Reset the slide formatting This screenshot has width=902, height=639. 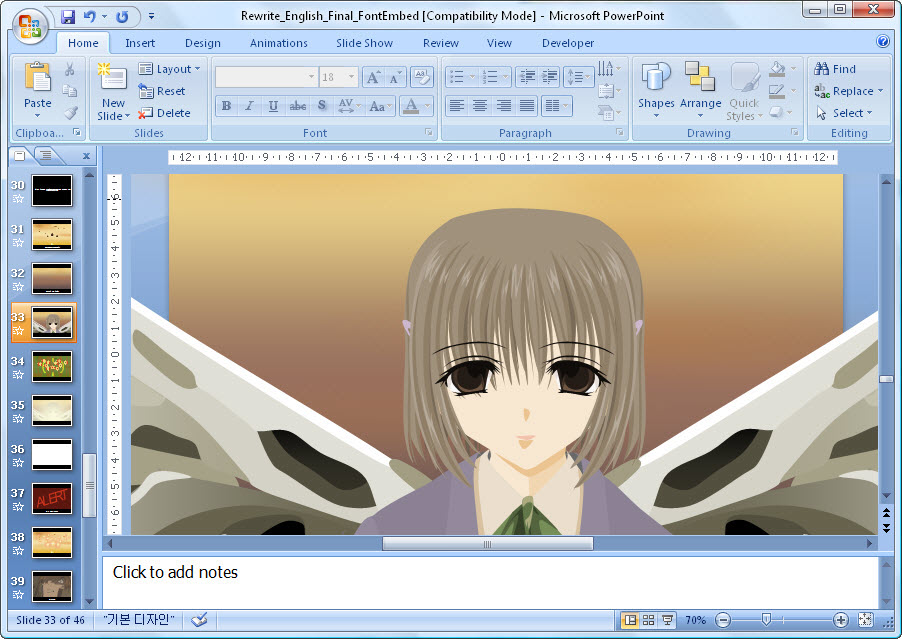(162, 91)
